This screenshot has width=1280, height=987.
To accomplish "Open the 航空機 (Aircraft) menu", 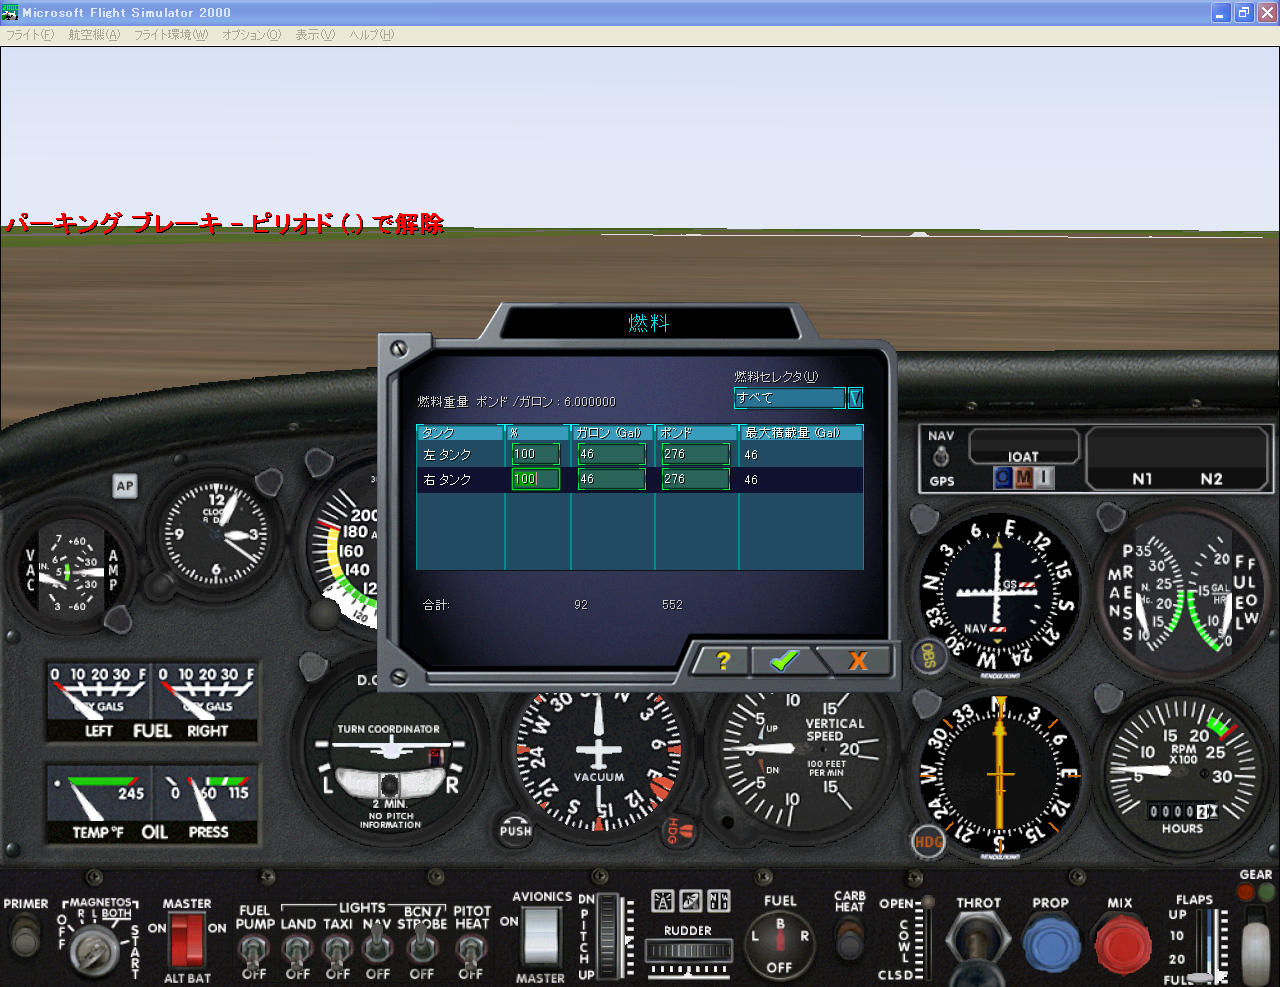I will 94,35.
